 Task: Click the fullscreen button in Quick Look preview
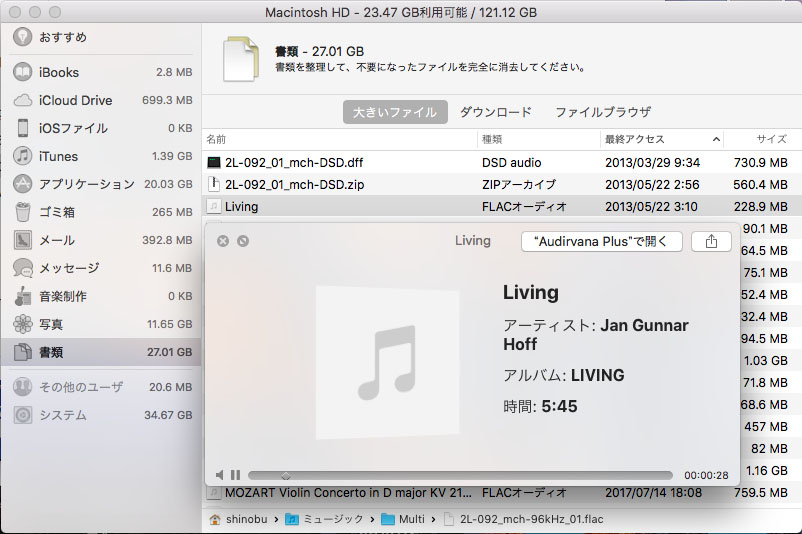(x=243, y=241)
